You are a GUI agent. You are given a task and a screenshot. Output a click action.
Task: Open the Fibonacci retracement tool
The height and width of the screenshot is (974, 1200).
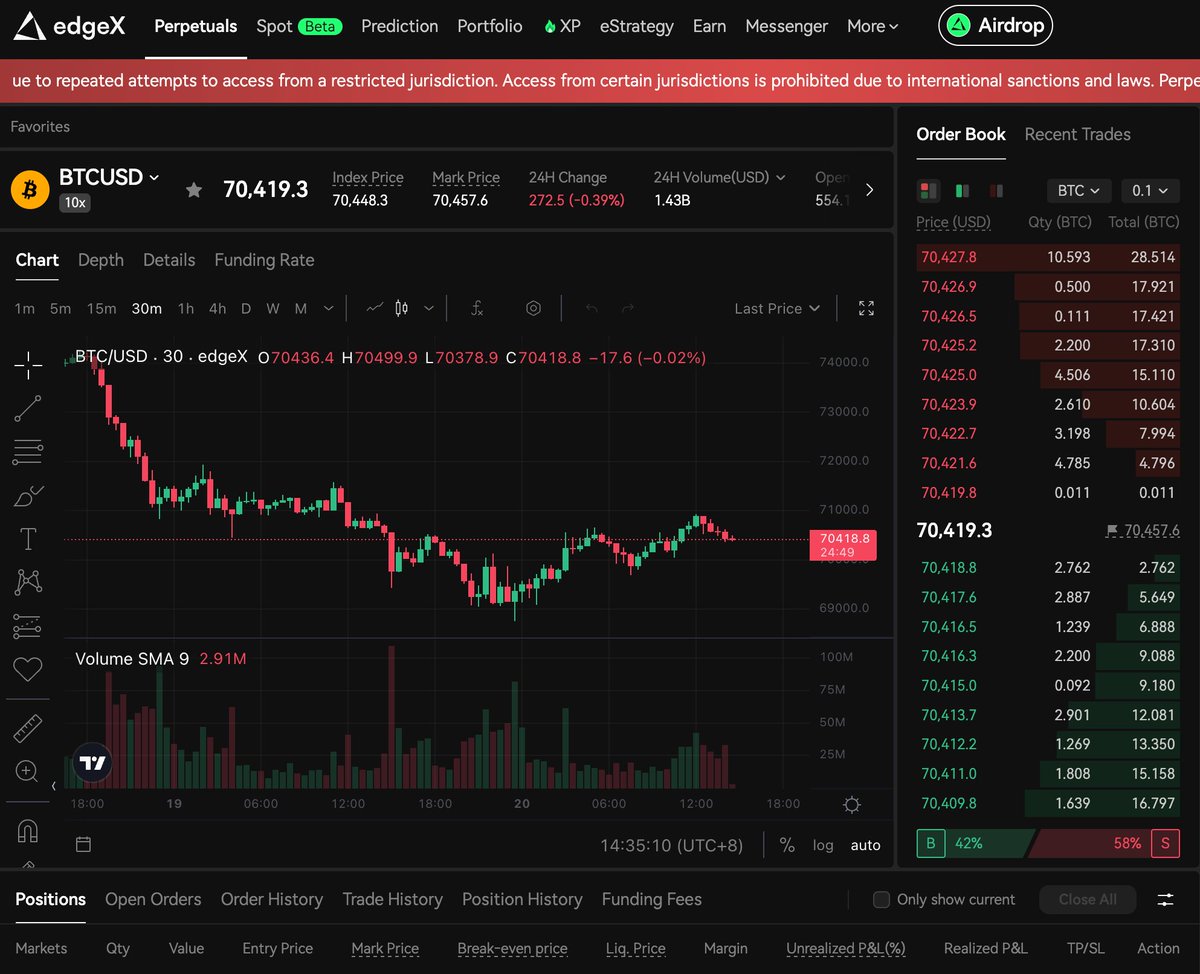click(x=28, y=452)
